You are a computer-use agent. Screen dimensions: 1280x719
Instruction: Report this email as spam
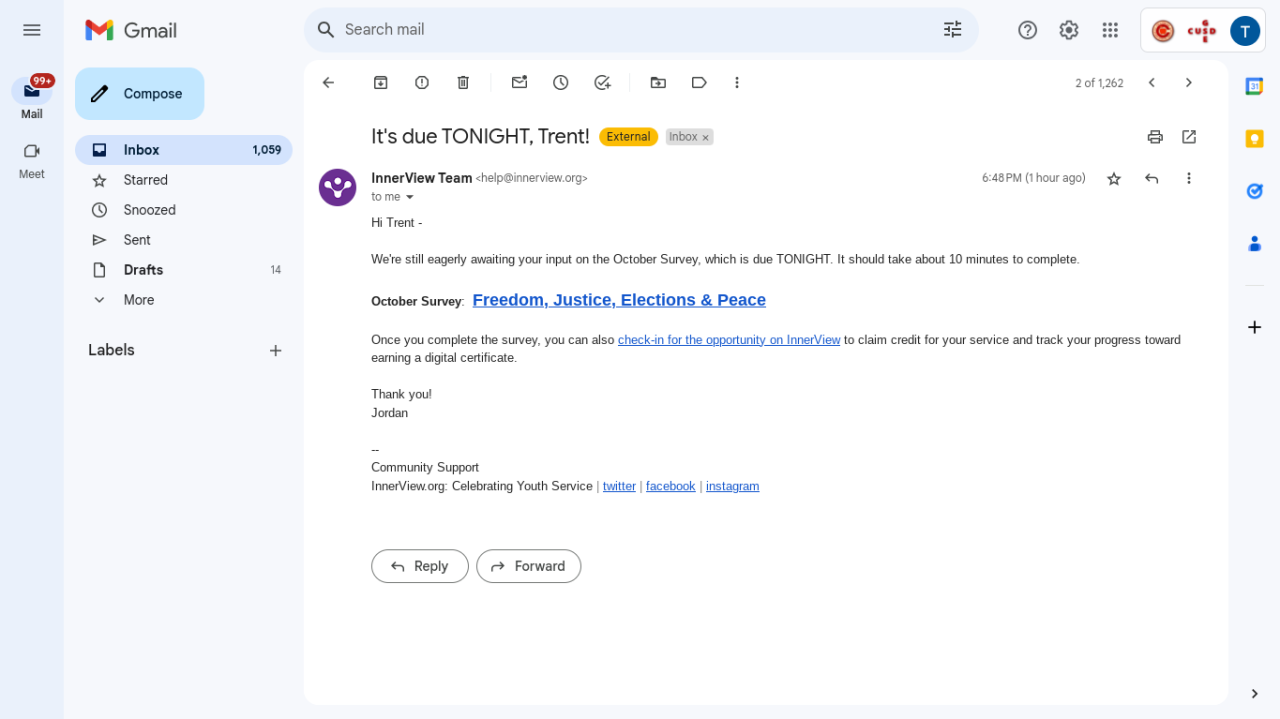click(x=422, y=83)
